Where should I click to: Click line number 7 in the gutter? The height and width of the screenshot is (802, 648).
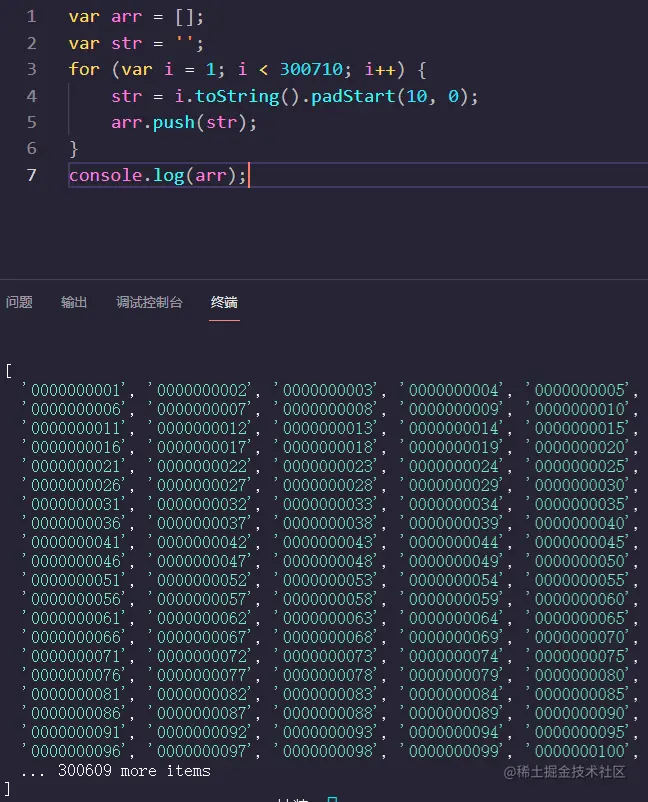click(32, 175)
